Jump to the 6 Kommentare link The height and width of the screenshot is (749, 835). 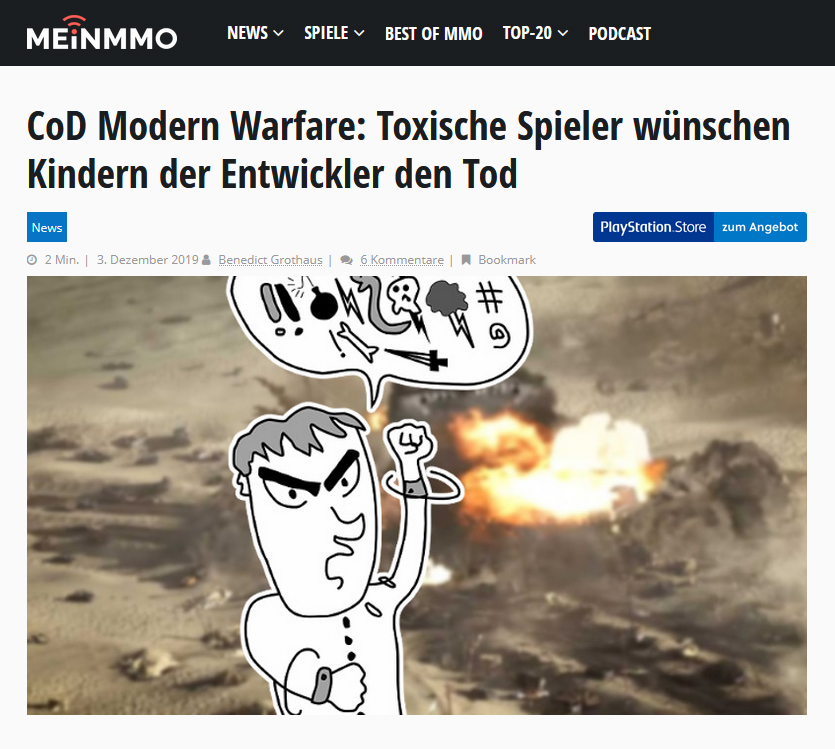402,260
